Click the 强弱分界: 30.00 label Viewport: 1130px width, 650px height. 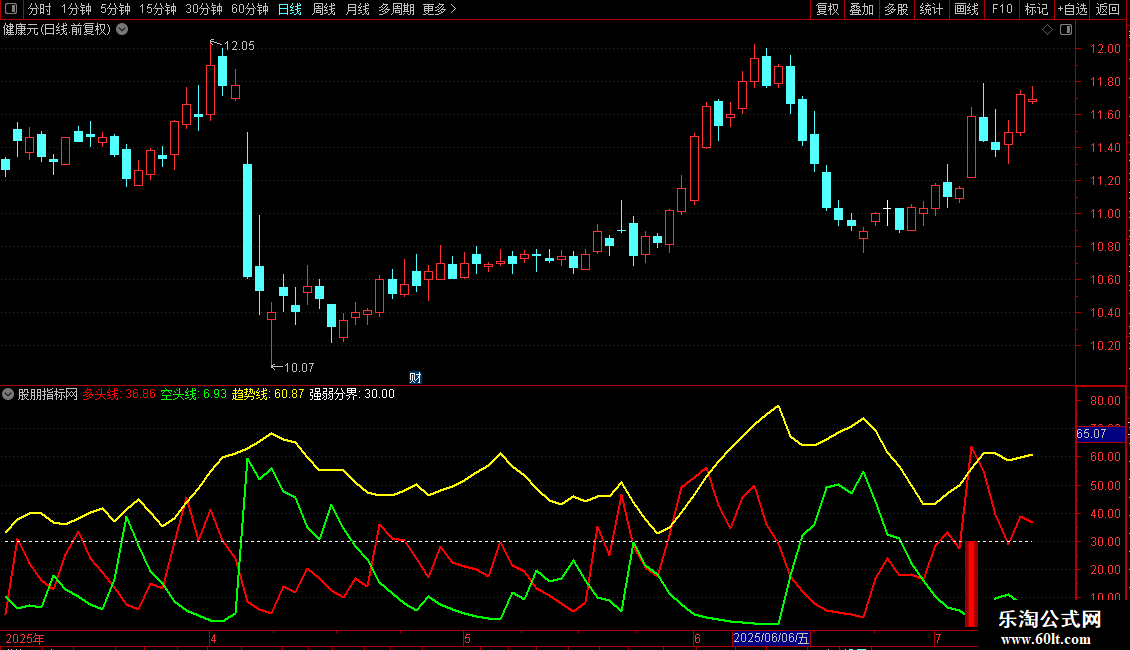click(352, 394)
